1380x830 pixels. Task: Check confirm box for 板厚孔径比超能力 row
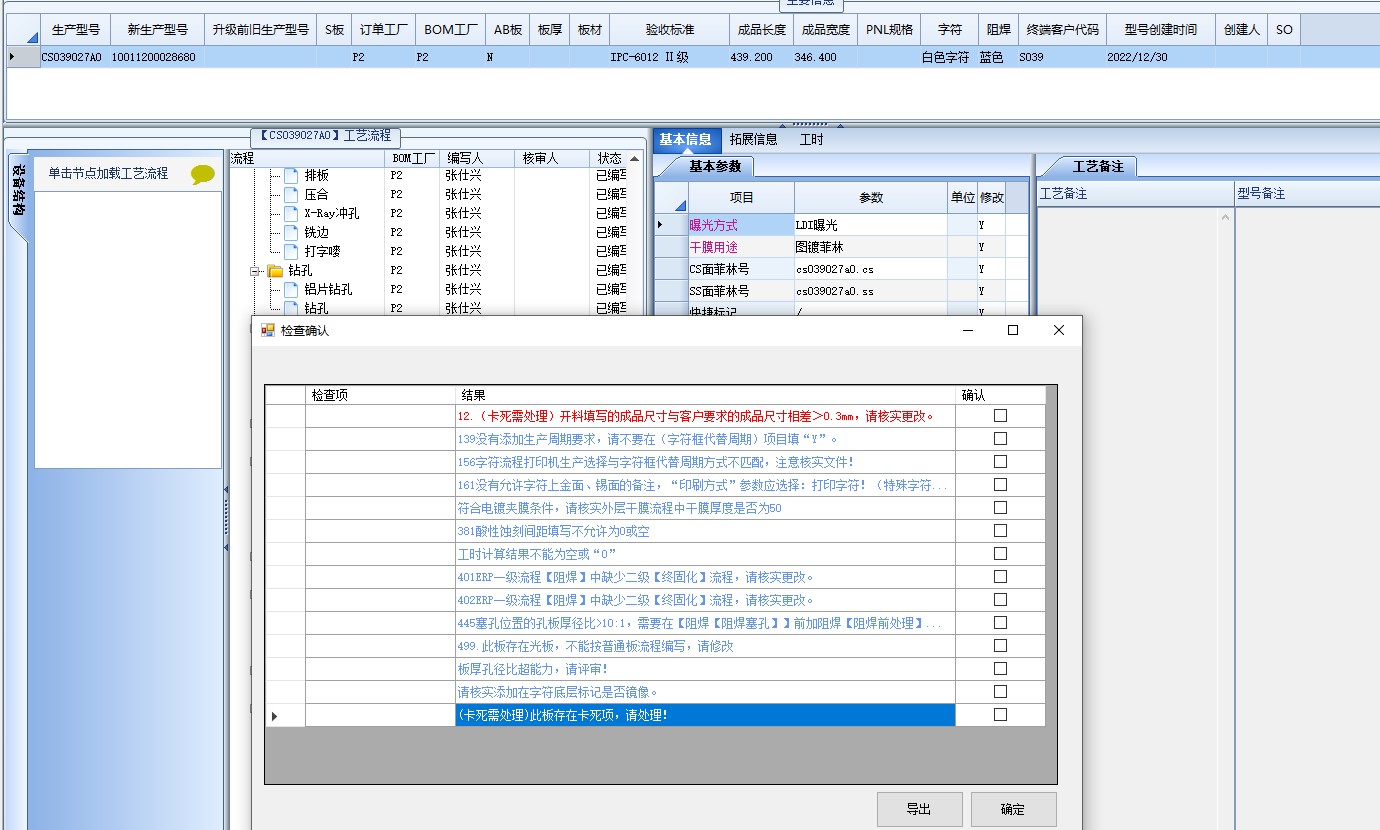point(1000,669)
